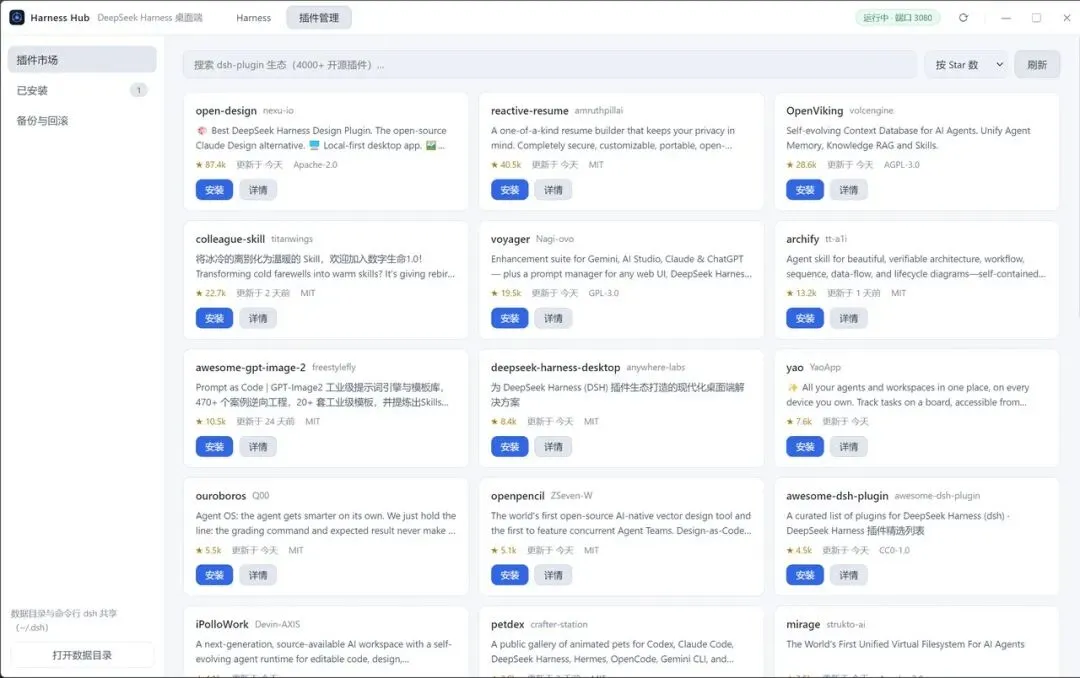Click the 19.5k star count on voyager
1080x678 pixels.
506,293
